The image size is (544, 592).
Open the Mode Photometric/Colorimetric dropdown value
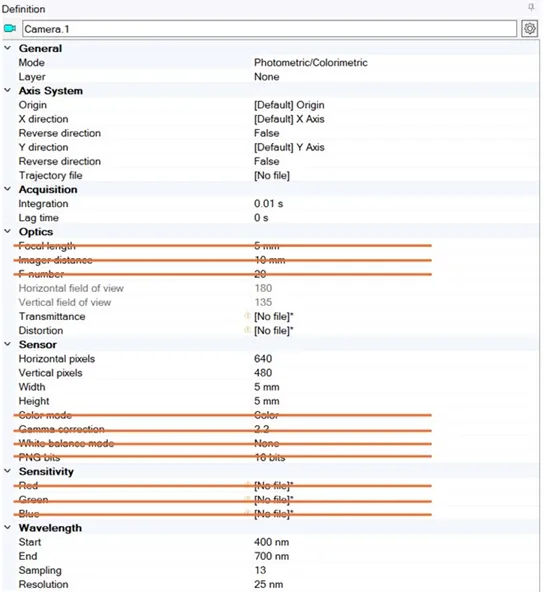(x=310, y=63)
